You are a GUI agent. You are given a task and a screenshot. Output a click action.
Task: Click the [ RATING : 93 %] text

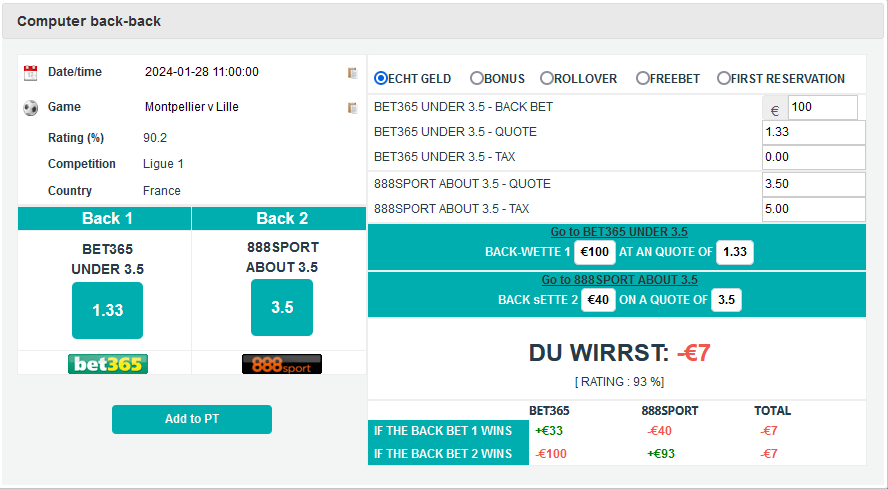point(620,382)
